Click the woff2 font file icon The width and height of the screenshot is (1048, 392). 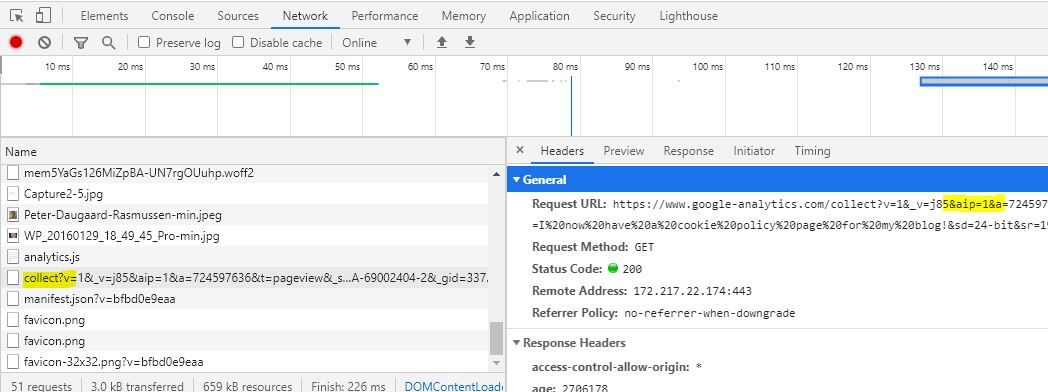click(x=13, y=173)
